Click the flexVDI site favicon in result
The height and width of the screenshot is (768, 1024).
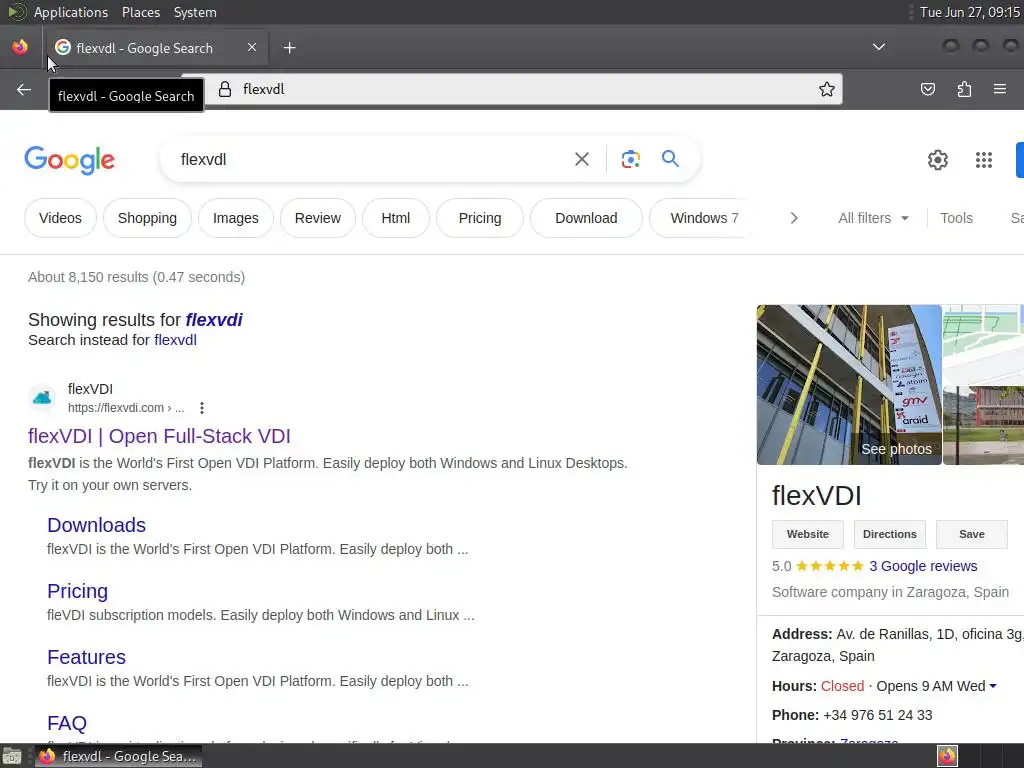tap(42, 397)
